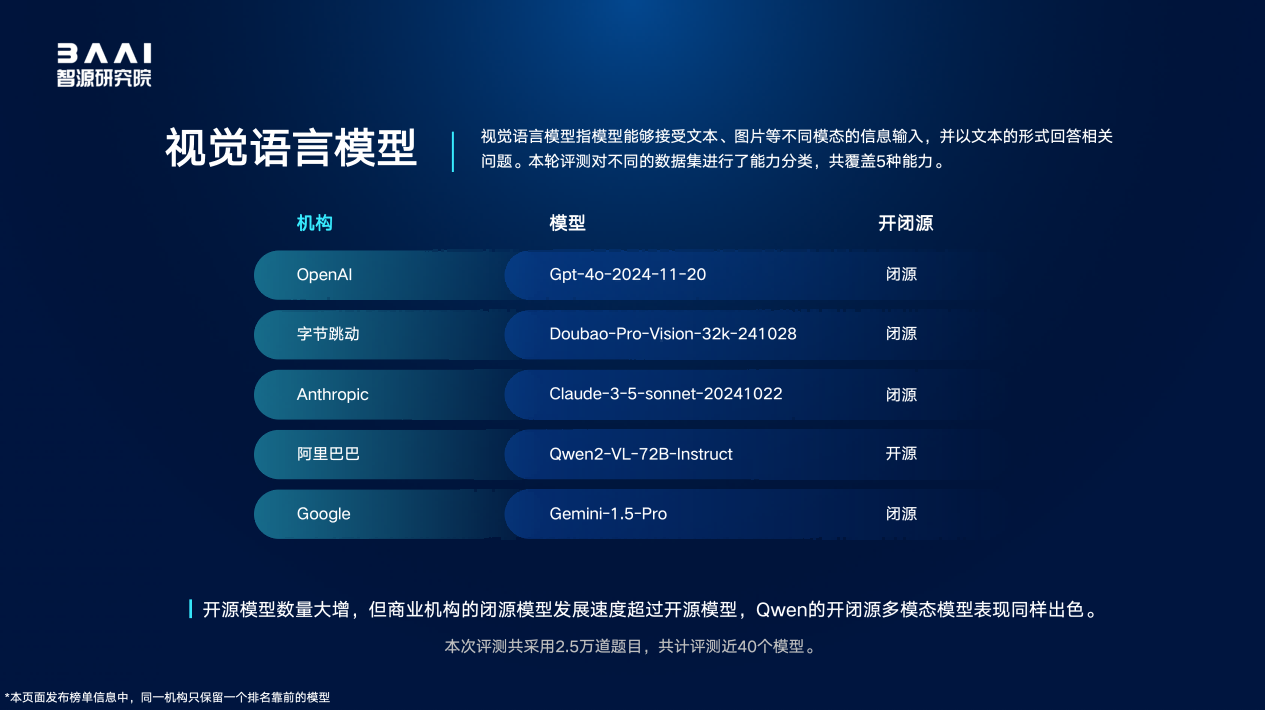
Task: Toggle the 开源 label for Qwen2-VL-72B-Instruct
Action: tap(901, 454)
